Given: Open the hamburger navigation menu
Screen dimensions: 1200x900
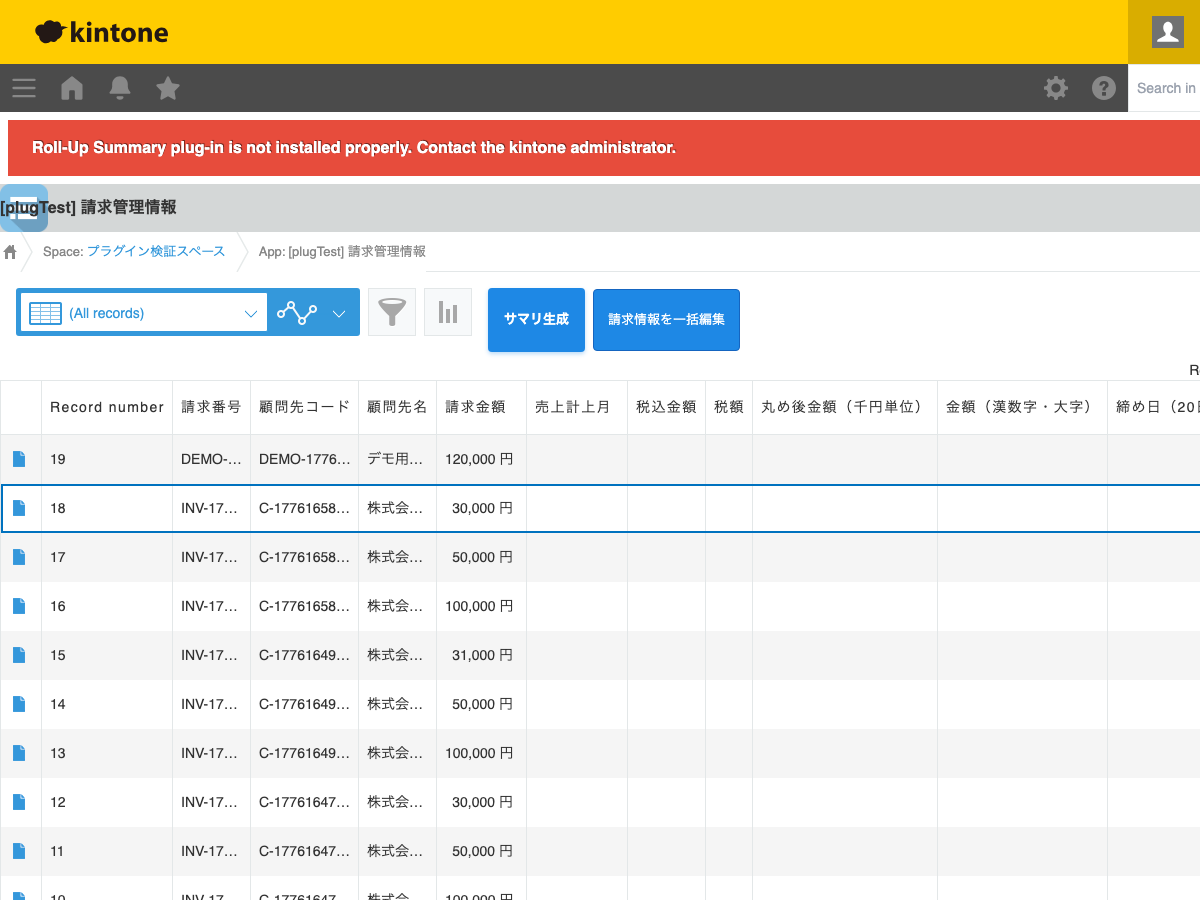Looking at the screenshot, I should click(24, 88).
